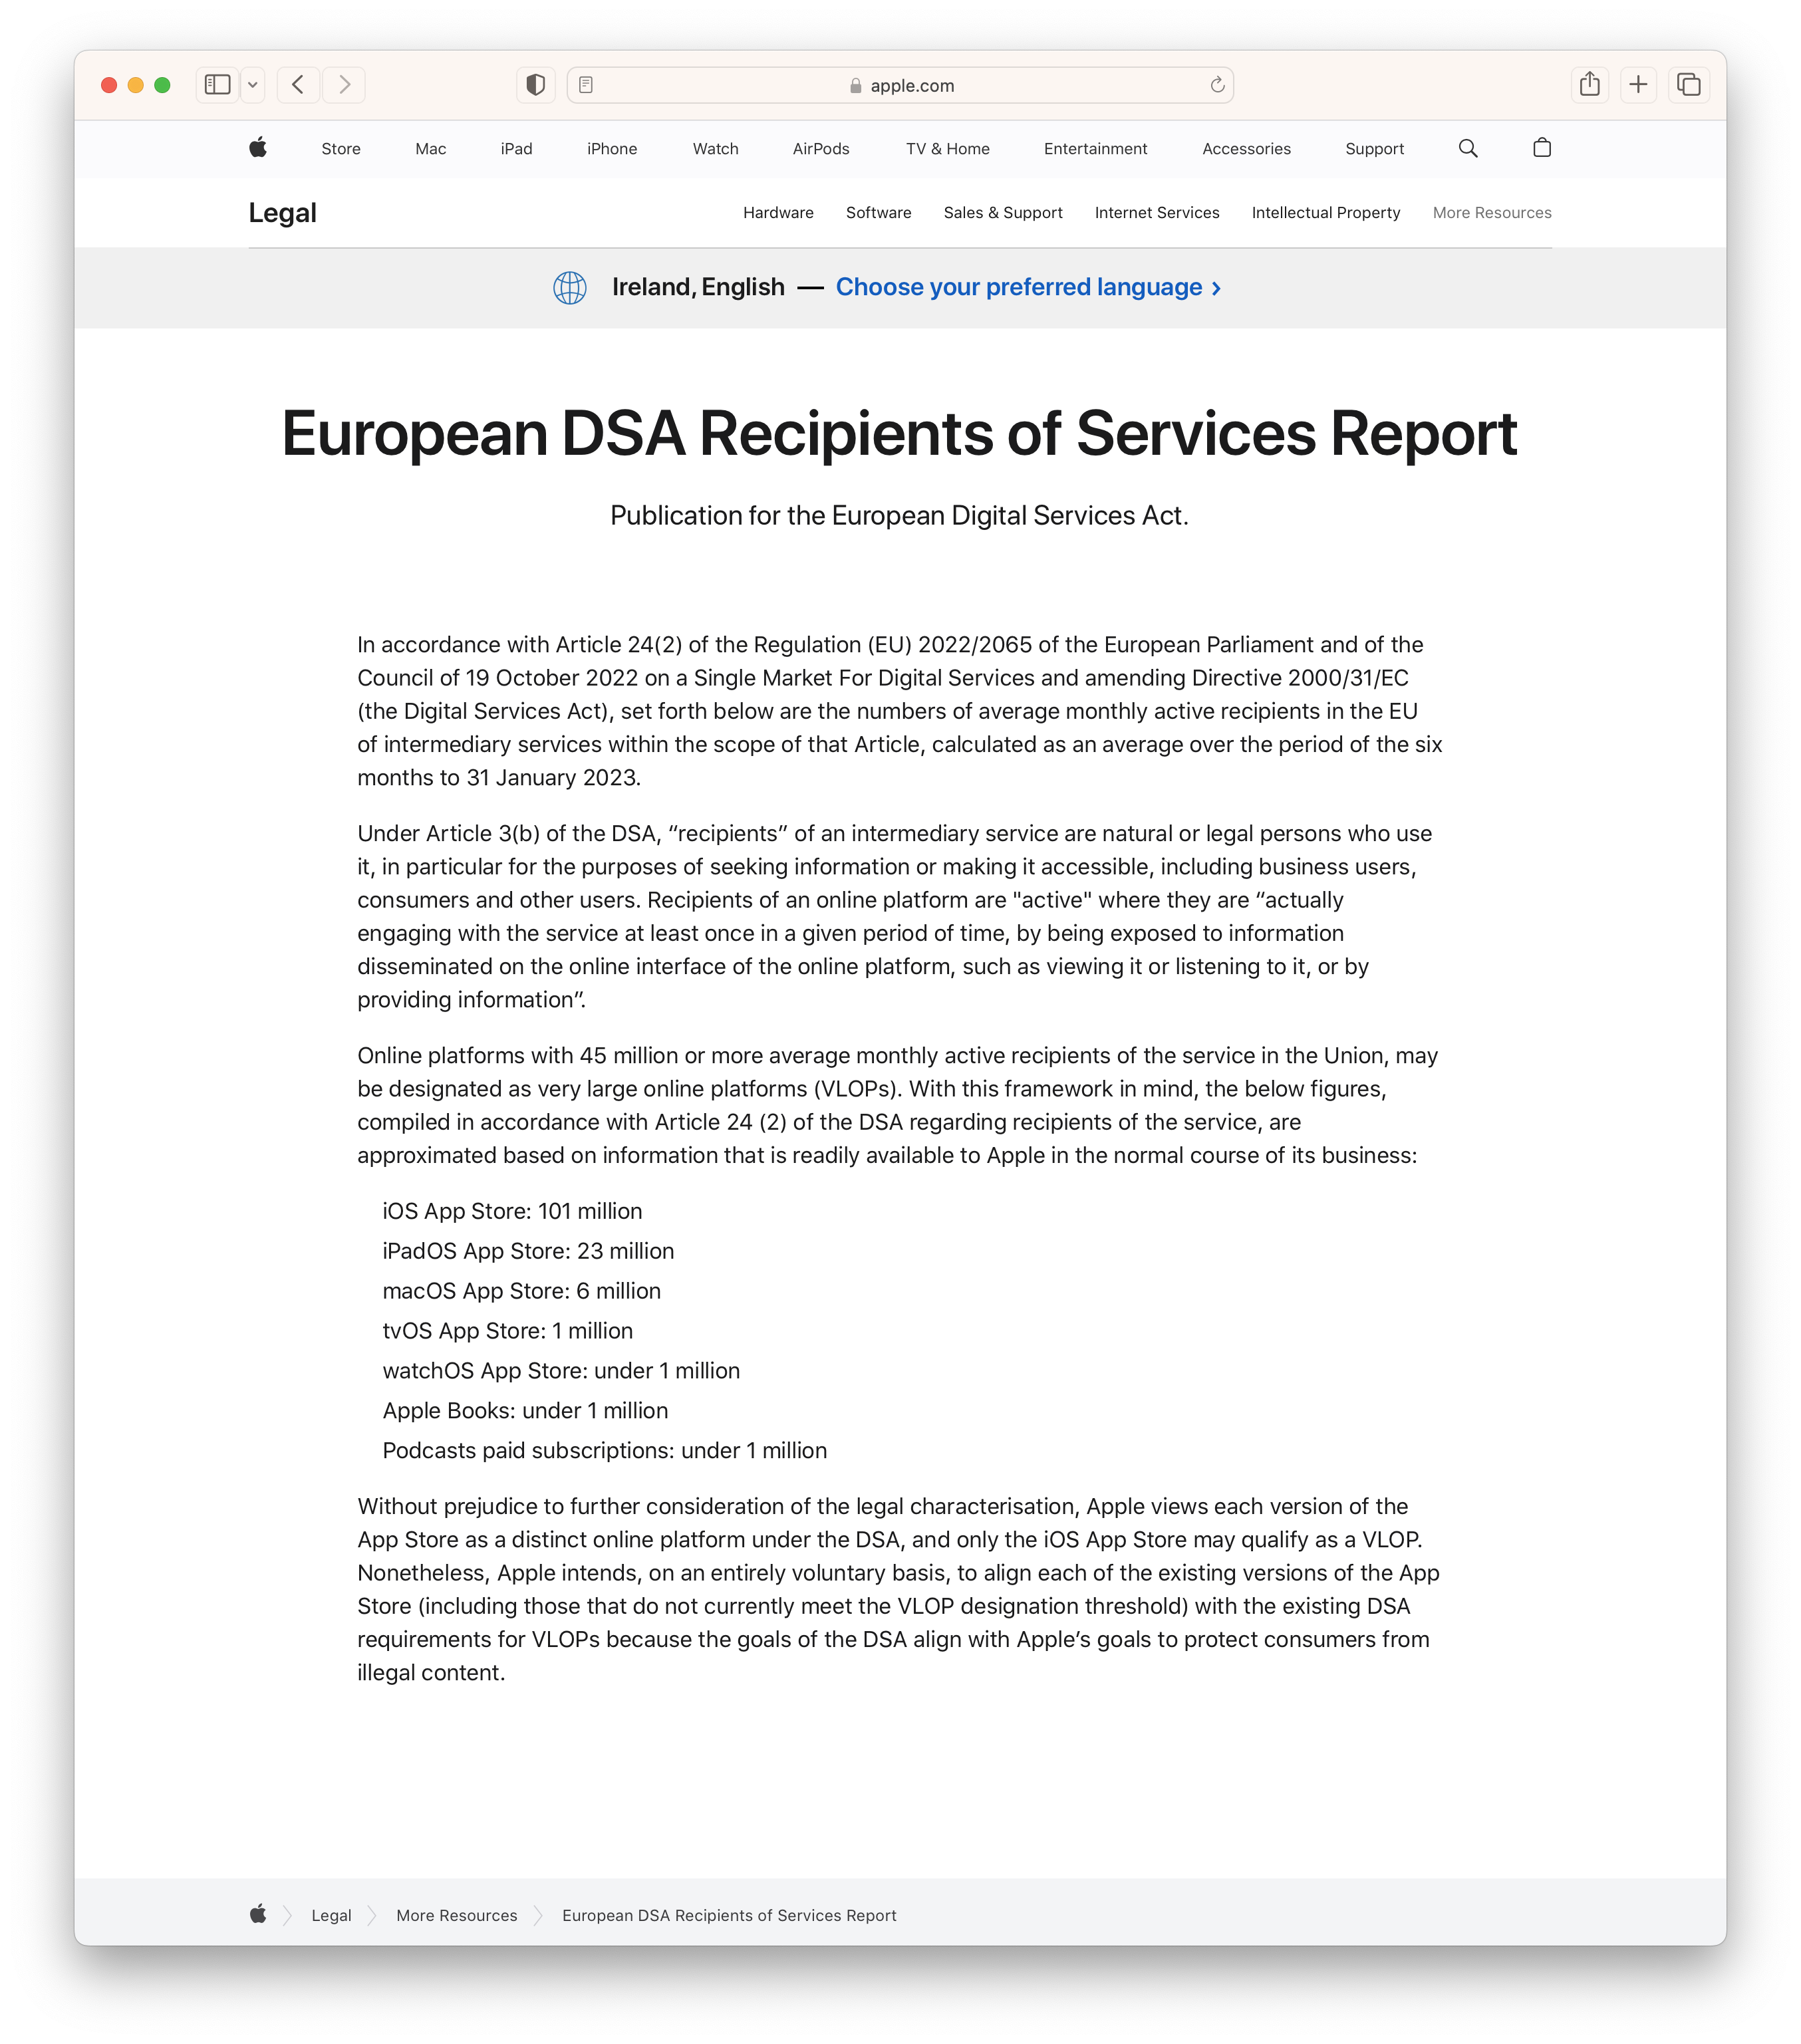
Task: Click iPadOS App Store: 23 million line
Action: click(x=528, y=1251)
